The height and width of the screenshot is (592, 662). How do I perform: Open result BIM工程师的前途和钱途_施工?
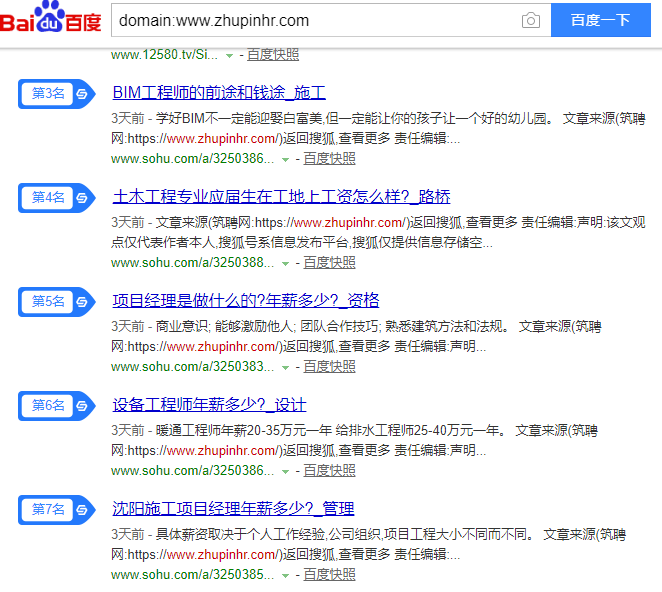[x=219, y=92]
